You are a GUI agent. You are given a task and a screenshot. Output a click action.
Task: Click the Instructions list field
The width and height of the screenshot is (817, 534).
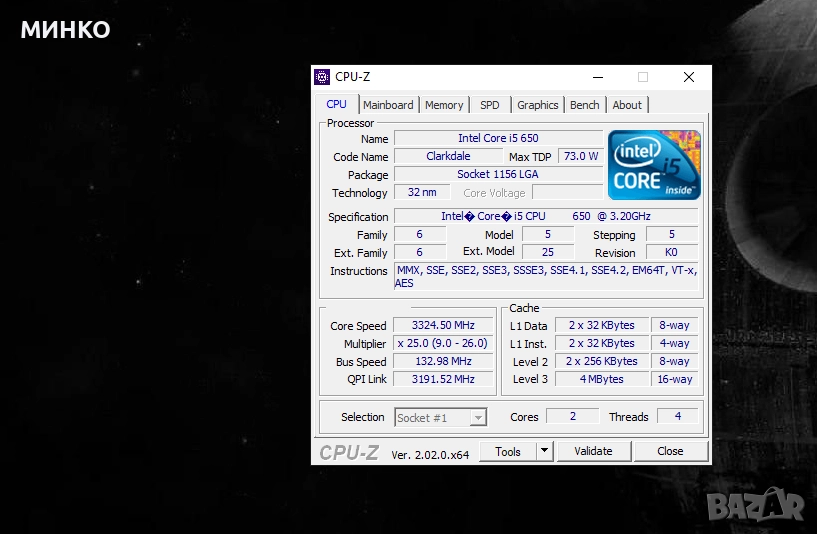545,277
